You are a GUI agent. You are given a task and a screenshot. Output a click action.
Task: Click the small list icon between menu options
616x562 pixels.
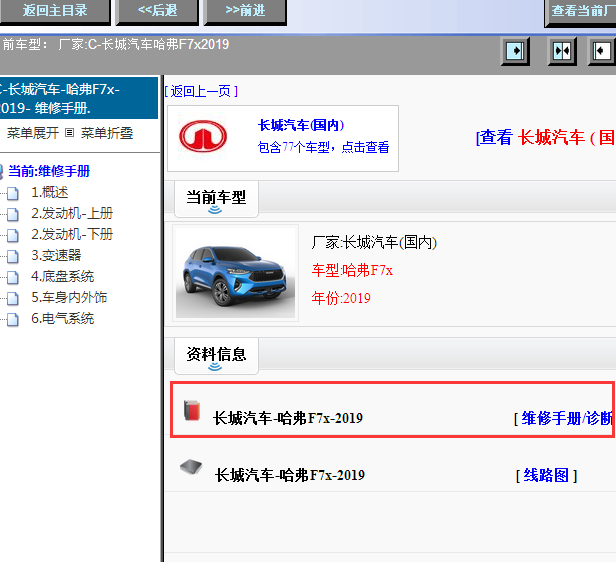[70, 133]
